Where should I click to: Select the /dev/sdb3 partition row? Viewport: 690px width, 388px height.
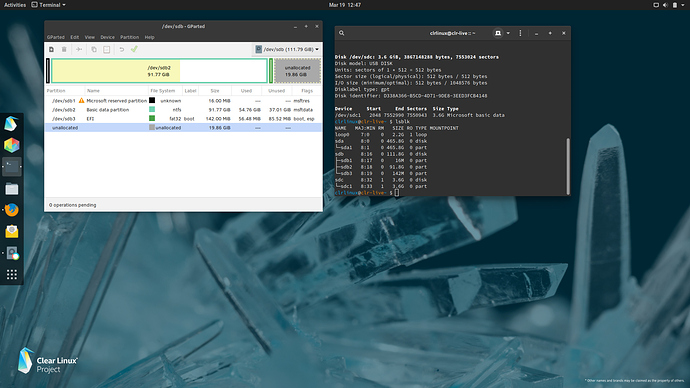tap(184, 119)
